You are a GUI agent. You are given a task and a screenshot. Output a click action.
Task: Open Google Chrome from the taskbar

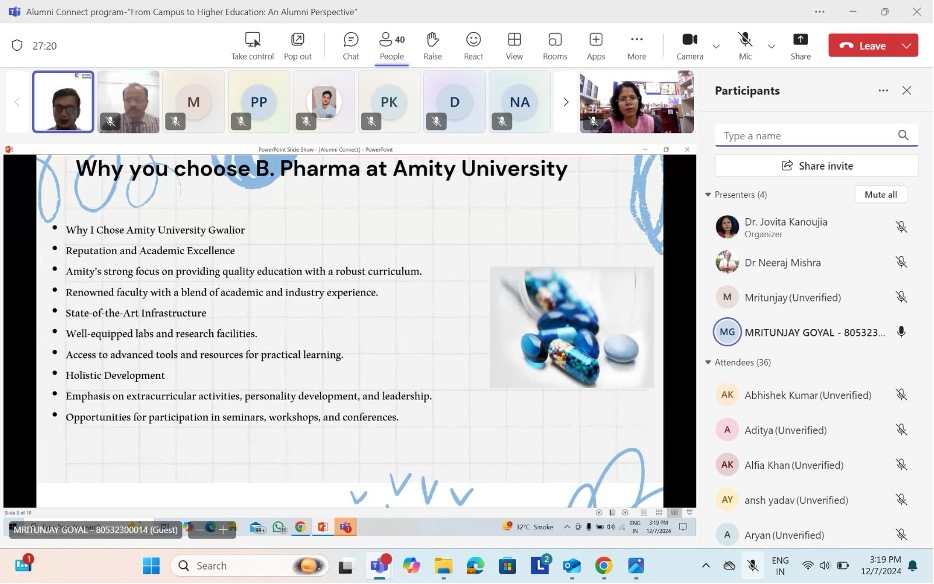coord(603,566)
